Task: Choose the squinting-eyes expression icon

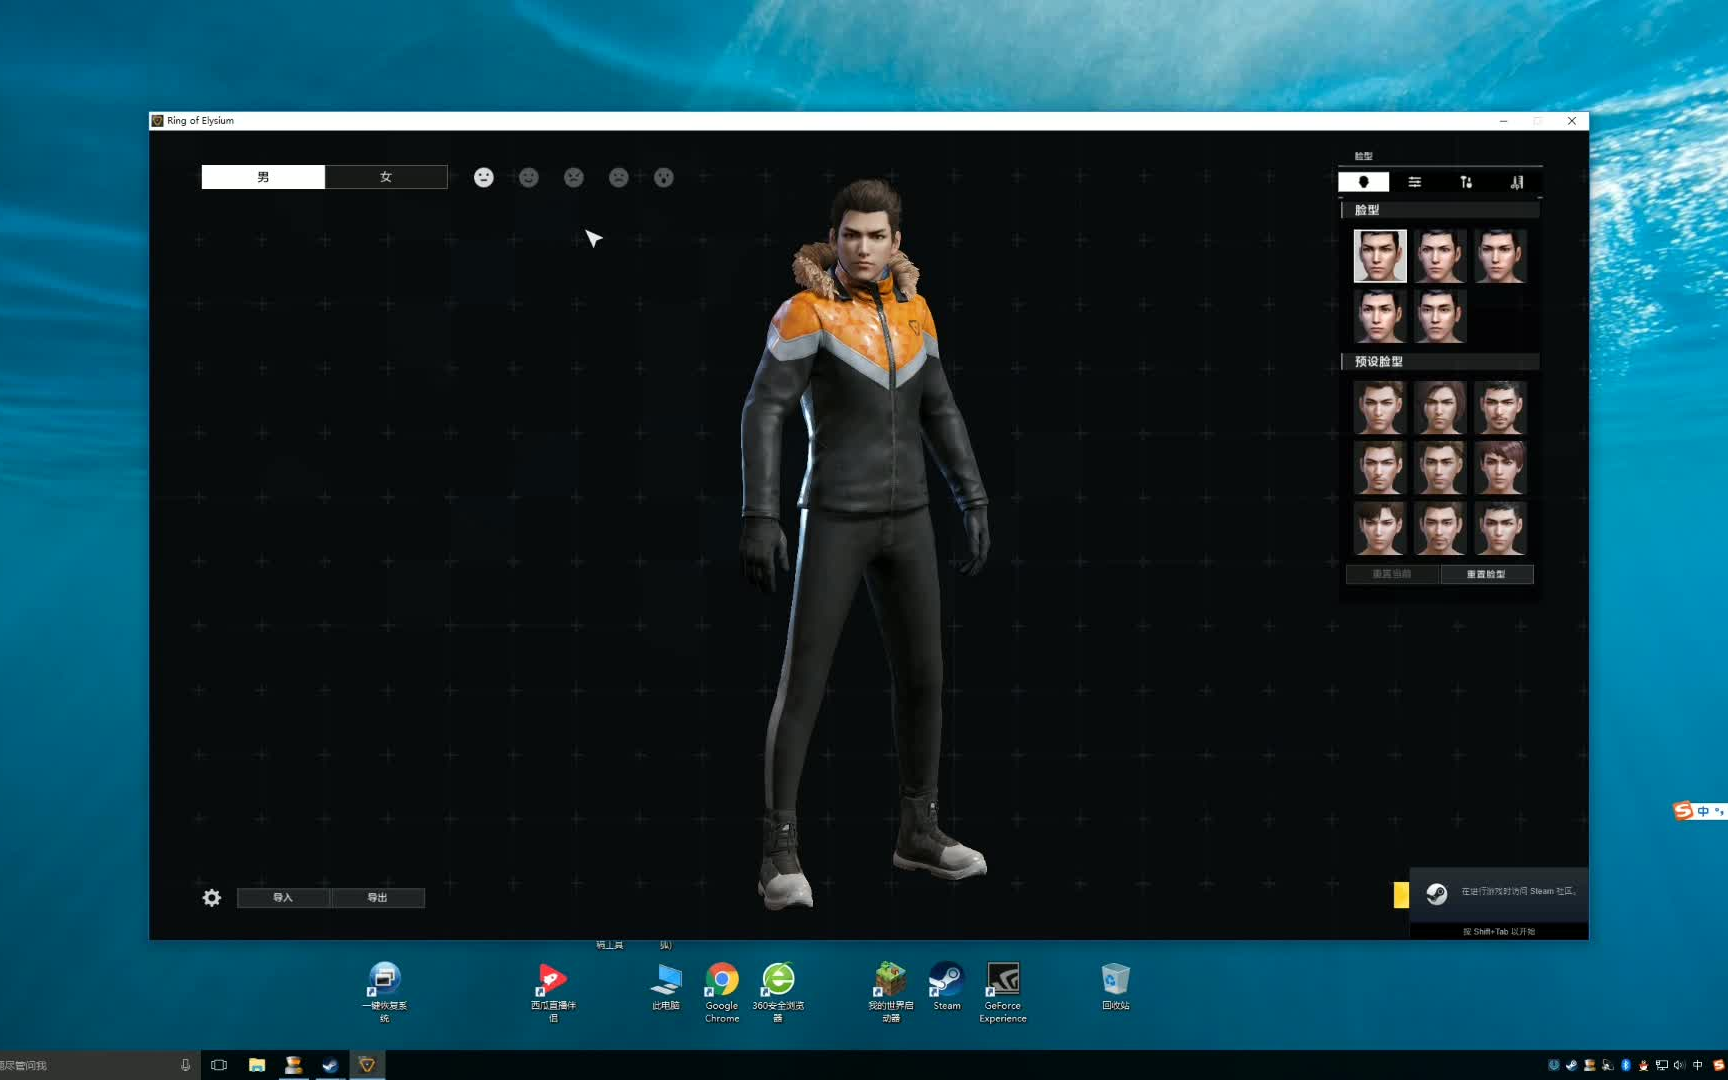Action: click(574, 177)
